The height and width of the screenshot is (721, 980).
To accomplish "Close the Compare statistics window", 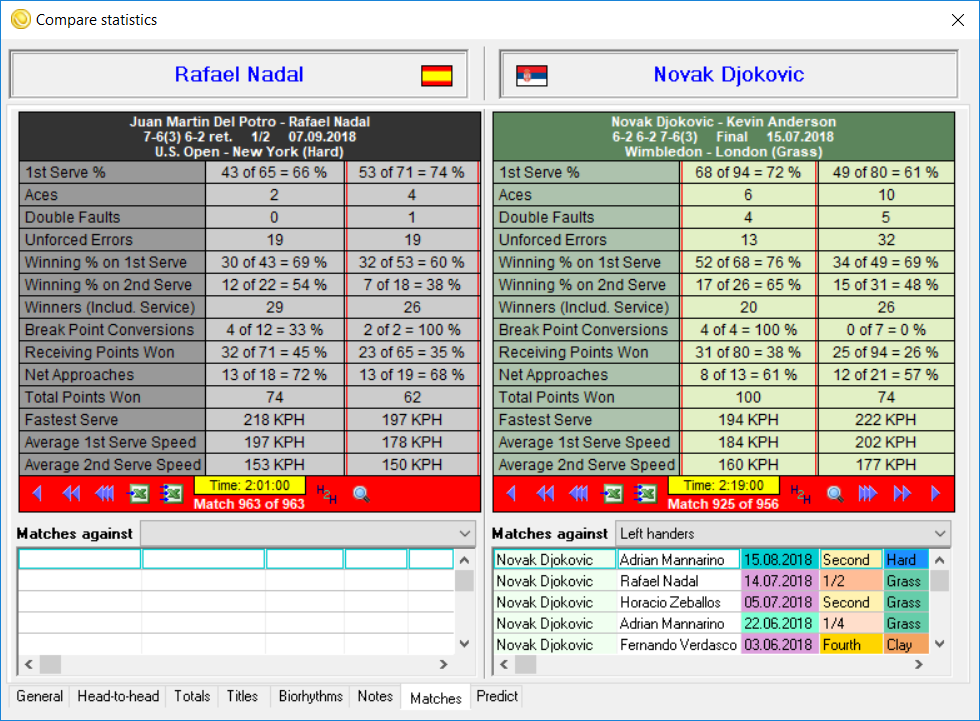I will pyautogui.click(x=958, y=20).
